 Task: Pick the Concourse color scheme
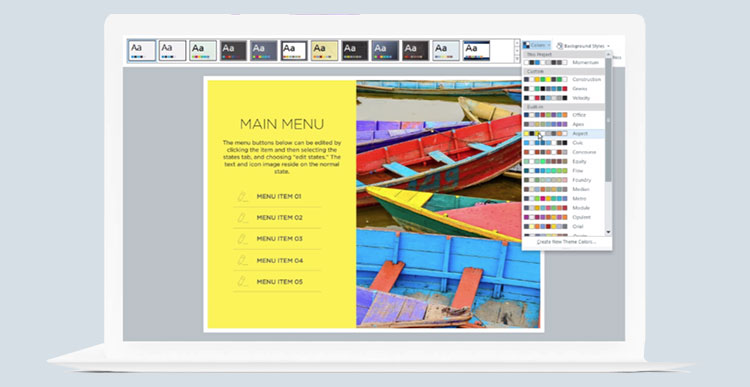(x=563, y=152)
